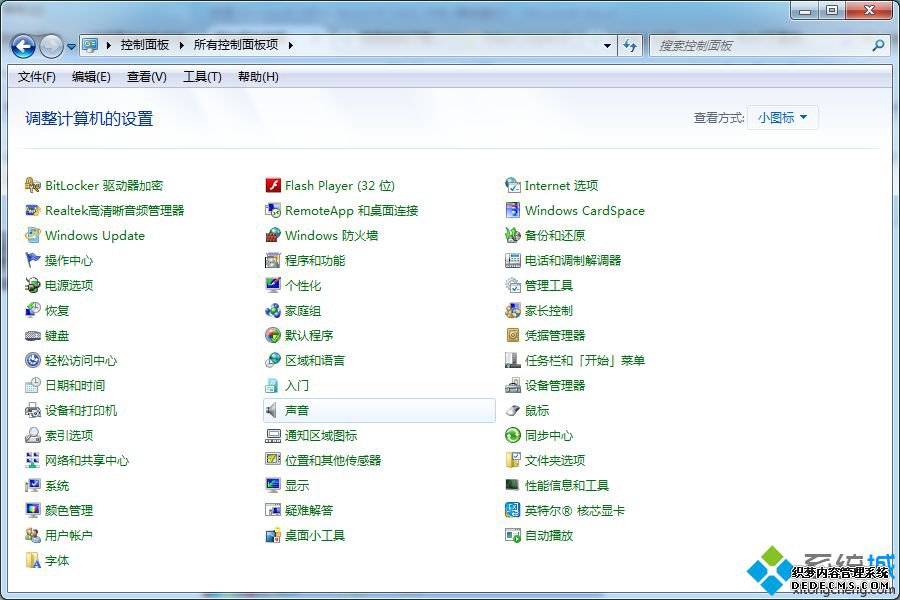Open 任务栏和「开始」菜单 link
This screenshot has height=600, width=900.
pos(585,361)
